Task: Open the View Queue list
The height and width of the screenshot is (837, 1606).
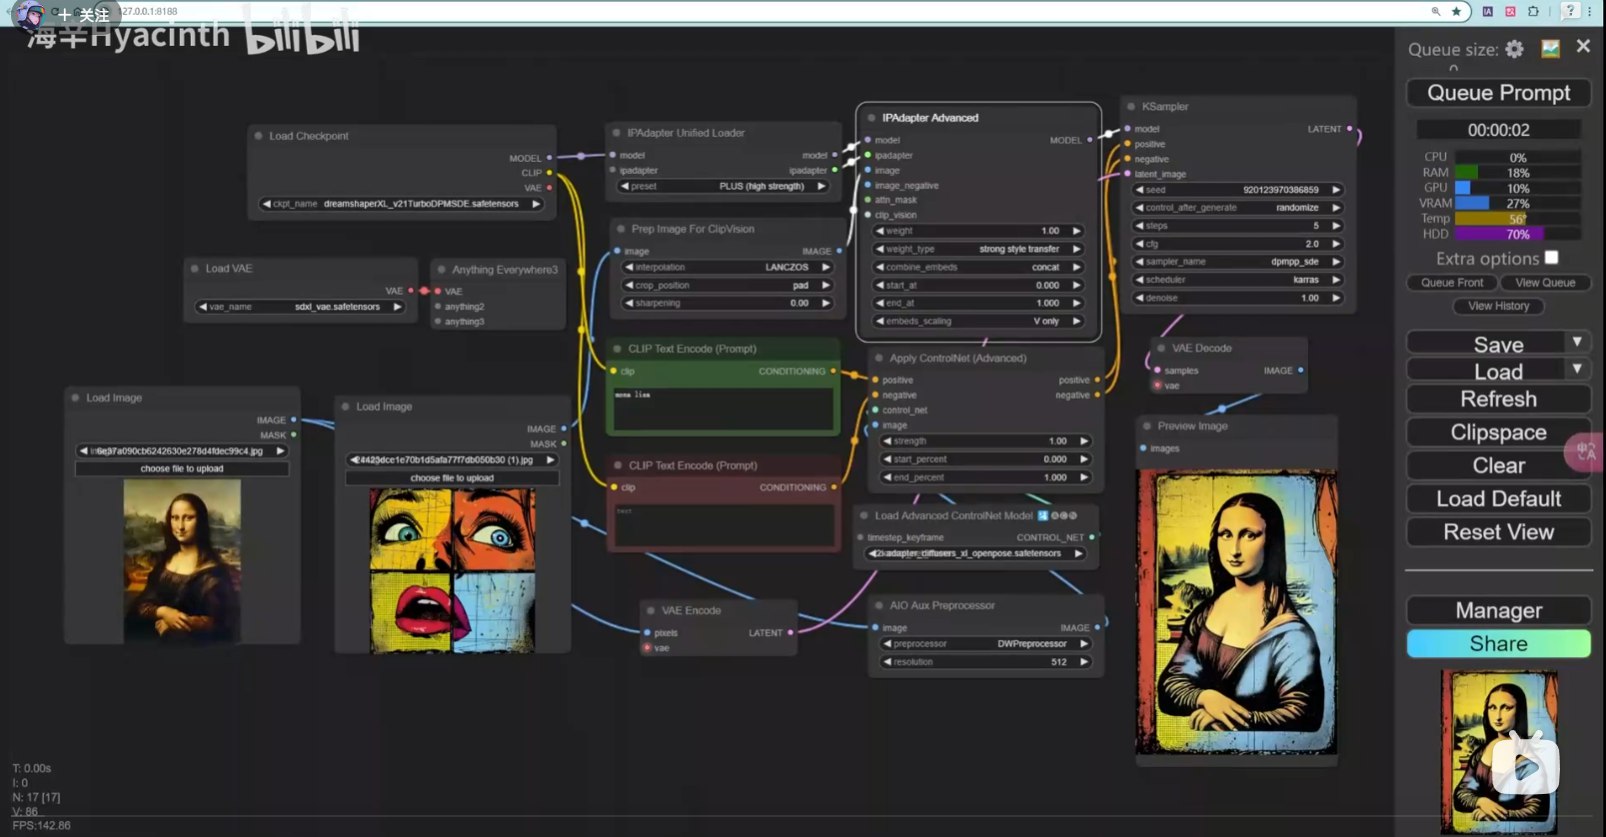Action: click(x=1544, y=283)
